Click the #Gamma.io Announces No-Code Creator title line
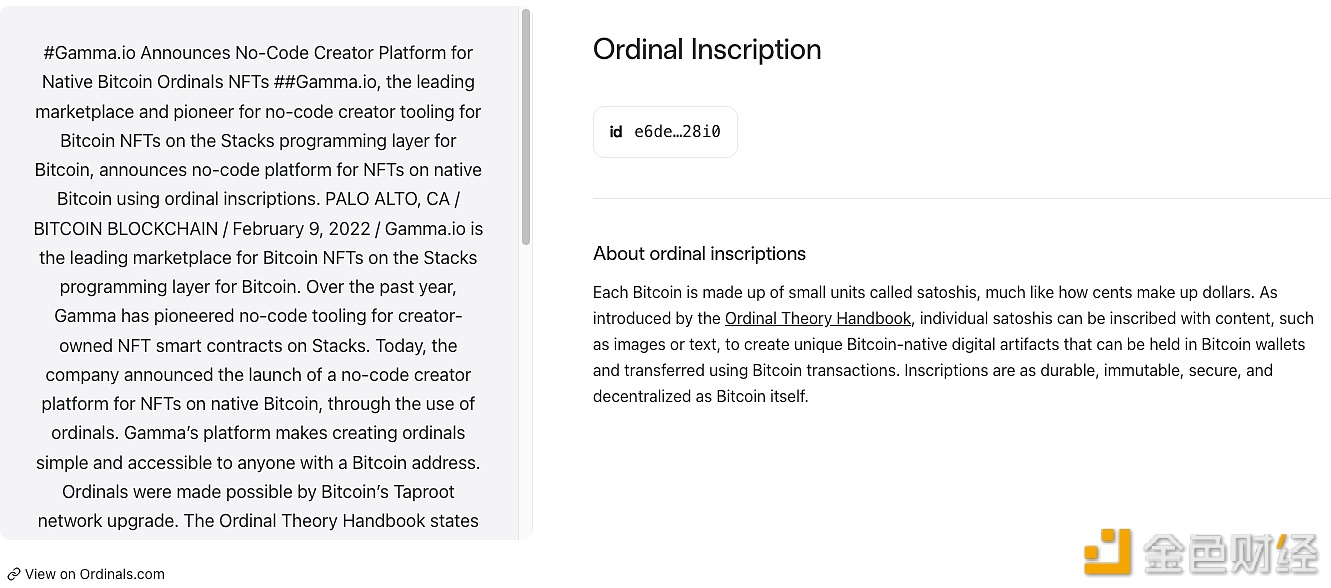The width and height of the screenshot is (1331, 588). [258, 53]
